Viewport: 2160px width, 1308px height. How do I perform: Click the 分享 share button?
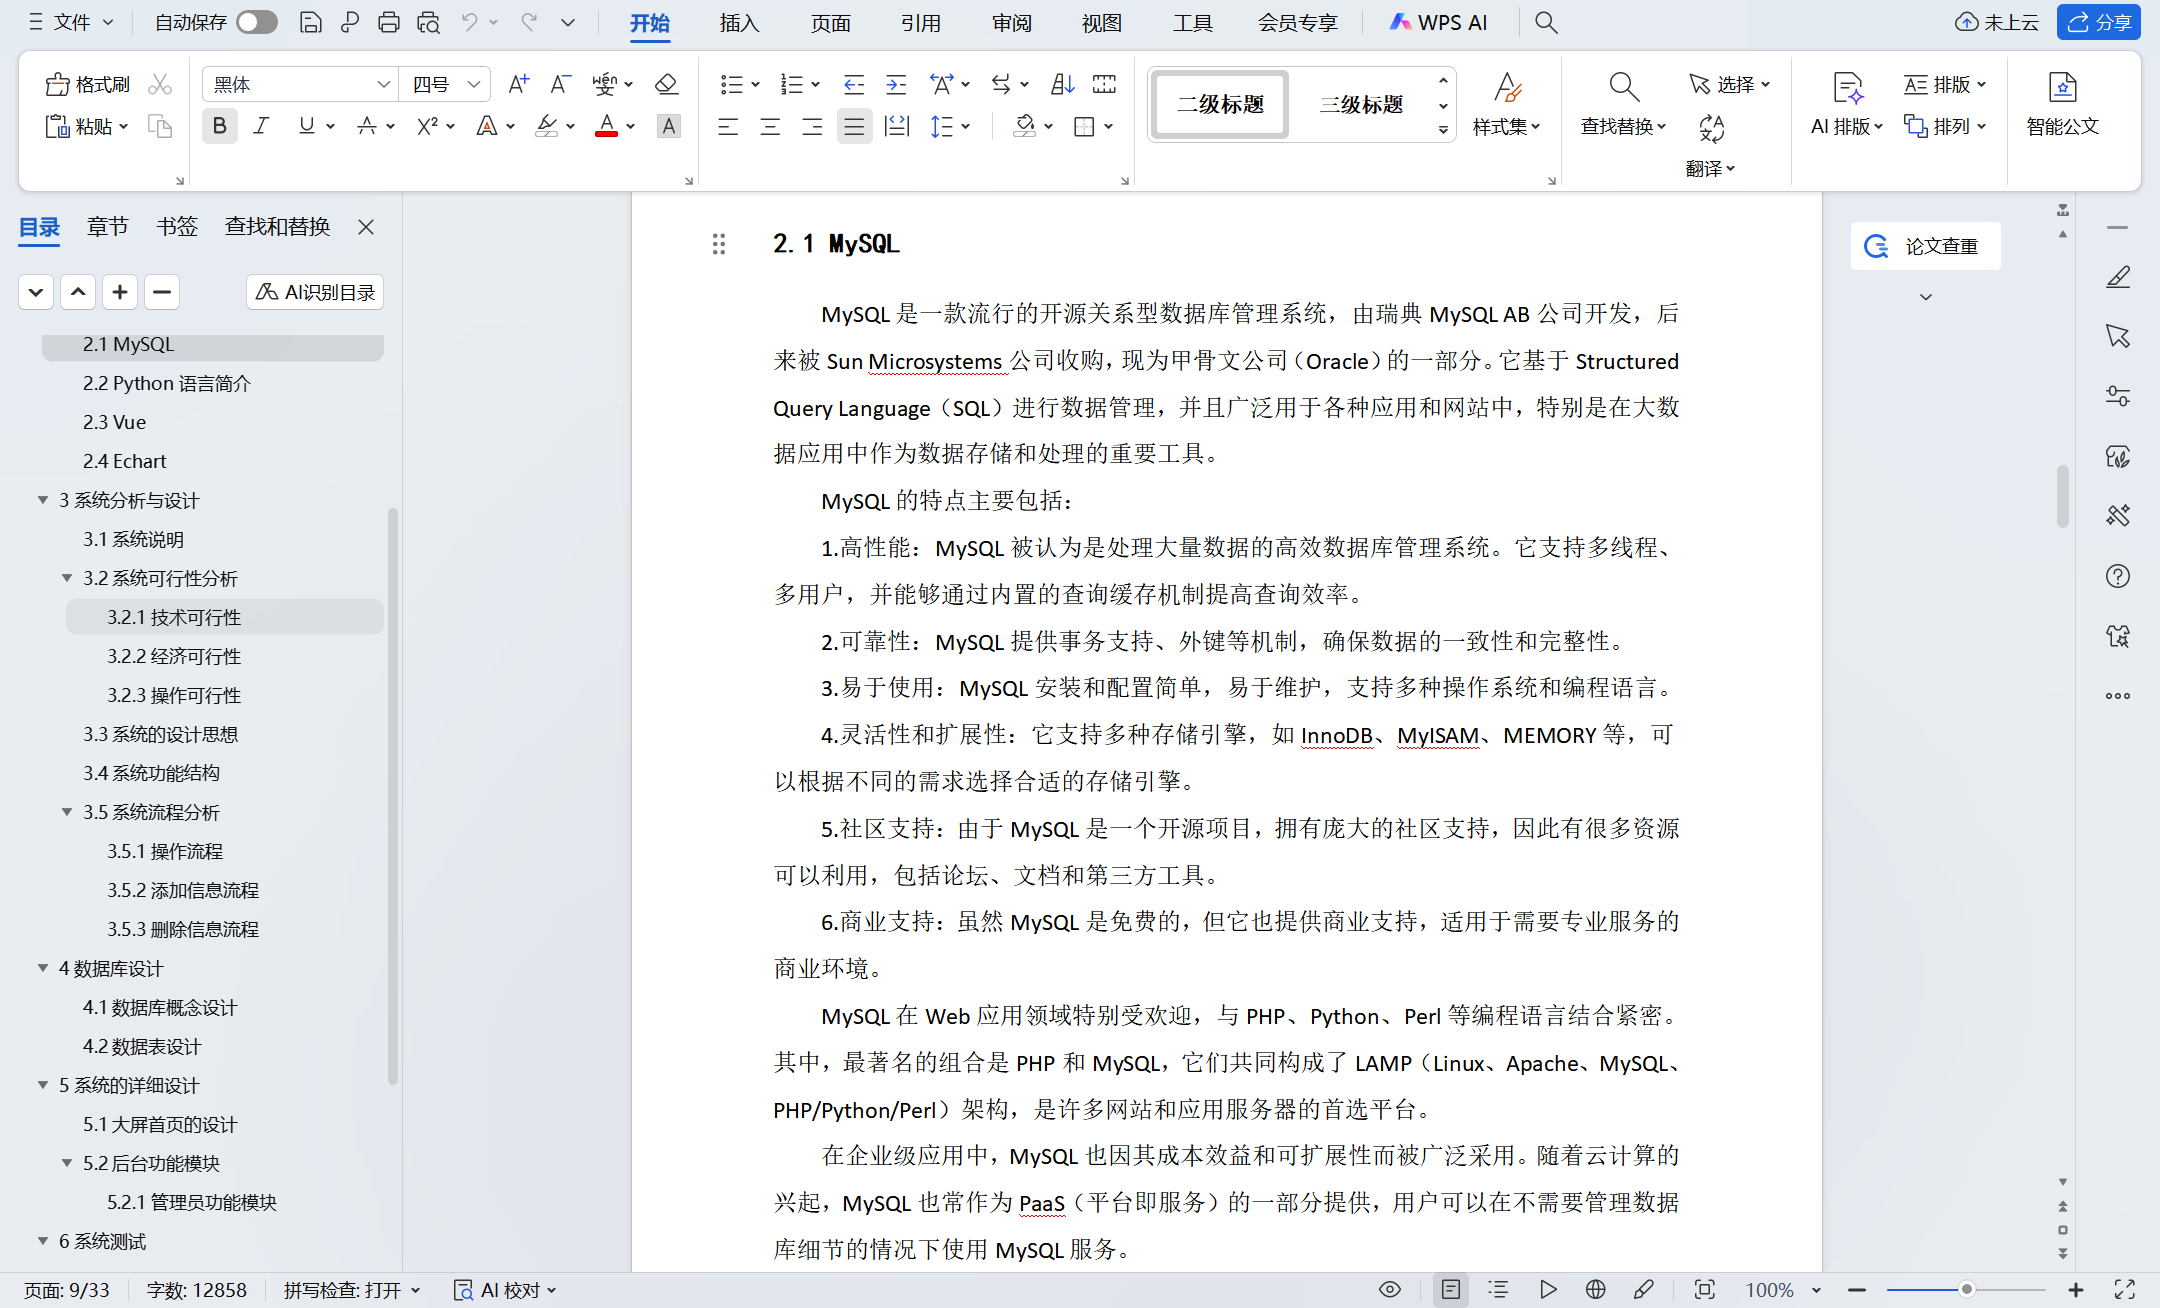tap(2099, 22)
